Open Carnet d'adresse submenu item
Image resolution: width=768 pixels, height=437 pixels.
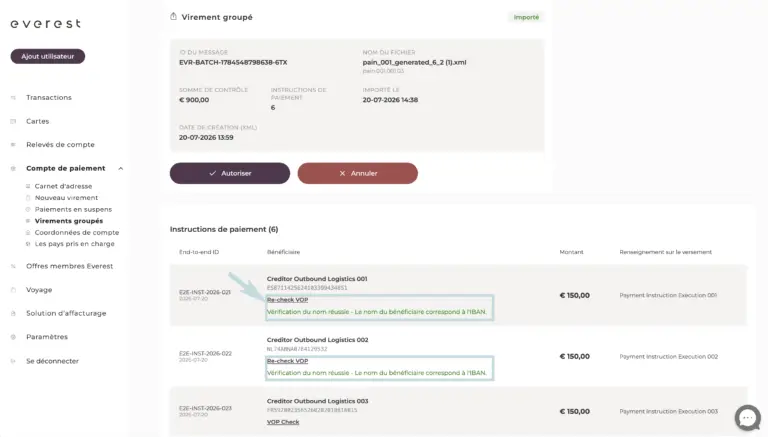click(63, 186)
